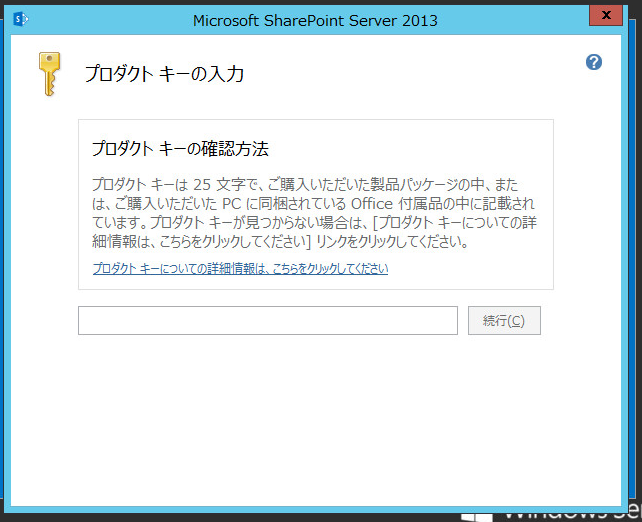Click the プロダクト キーの入力 heading
This screenshot has height=522, width=642.
[164, 74]
